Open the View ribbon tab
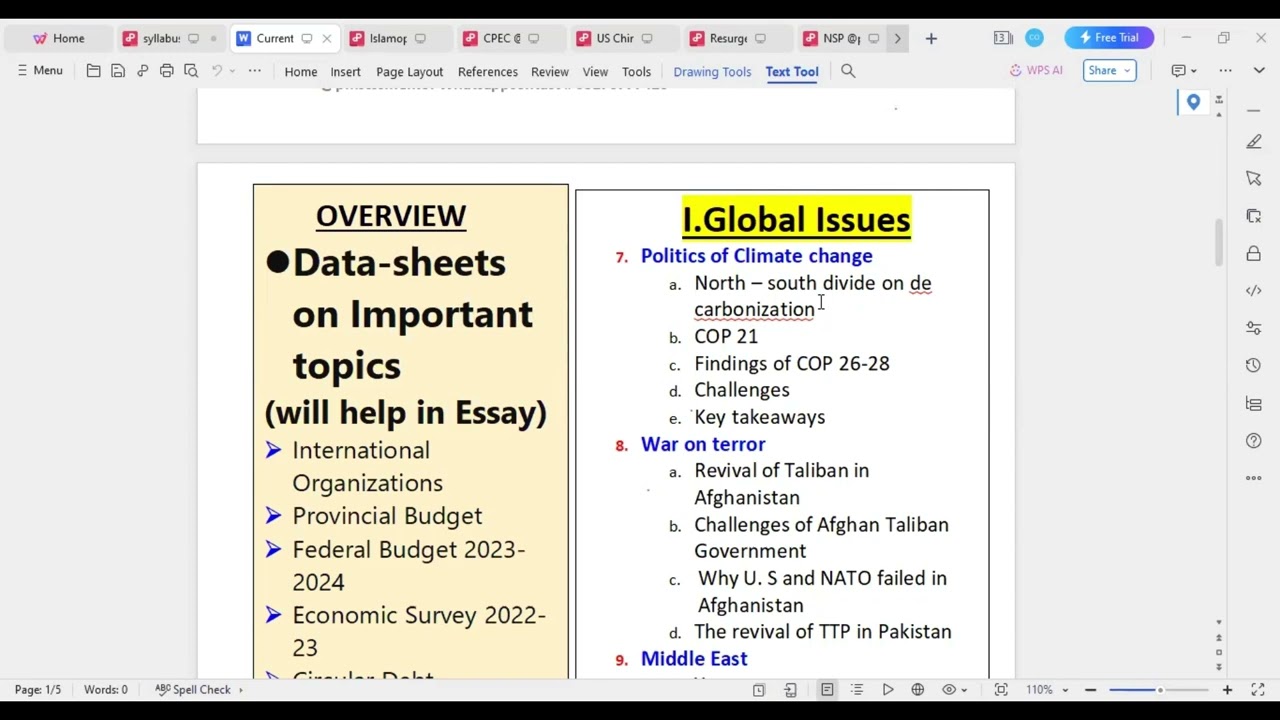The width and height of the screenshot is (1280, 720). [x=595, y=72]
